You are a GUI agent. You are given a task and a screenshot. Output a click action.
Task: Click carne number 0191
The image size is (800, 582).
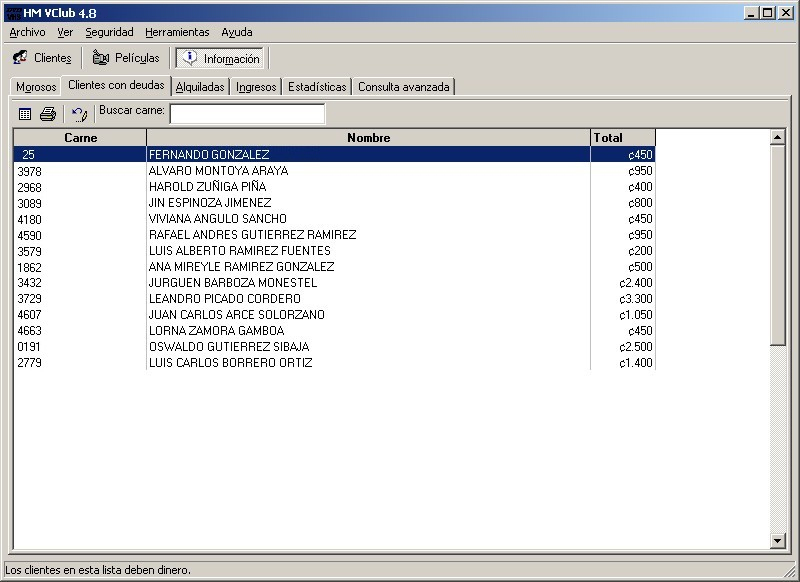pyautogui.click(x=29, y=347)
